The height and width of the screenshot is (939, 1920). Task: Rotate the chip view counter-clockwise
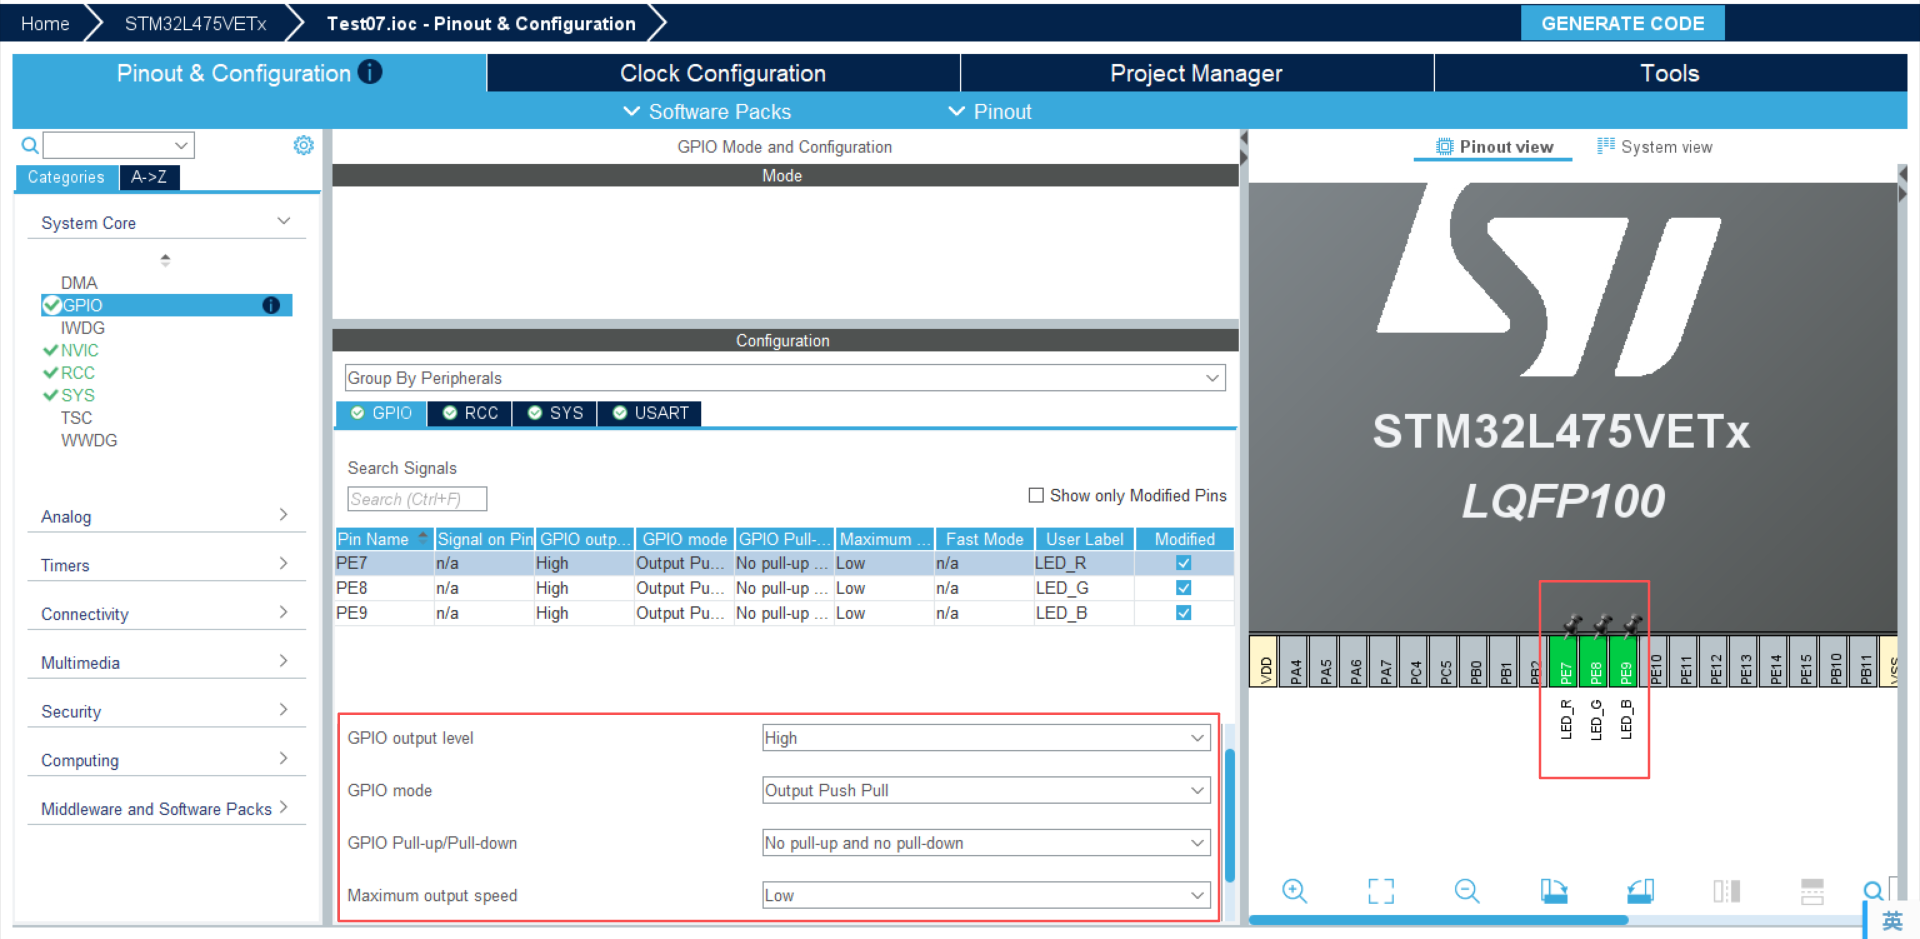click(x=1640, y=890)
